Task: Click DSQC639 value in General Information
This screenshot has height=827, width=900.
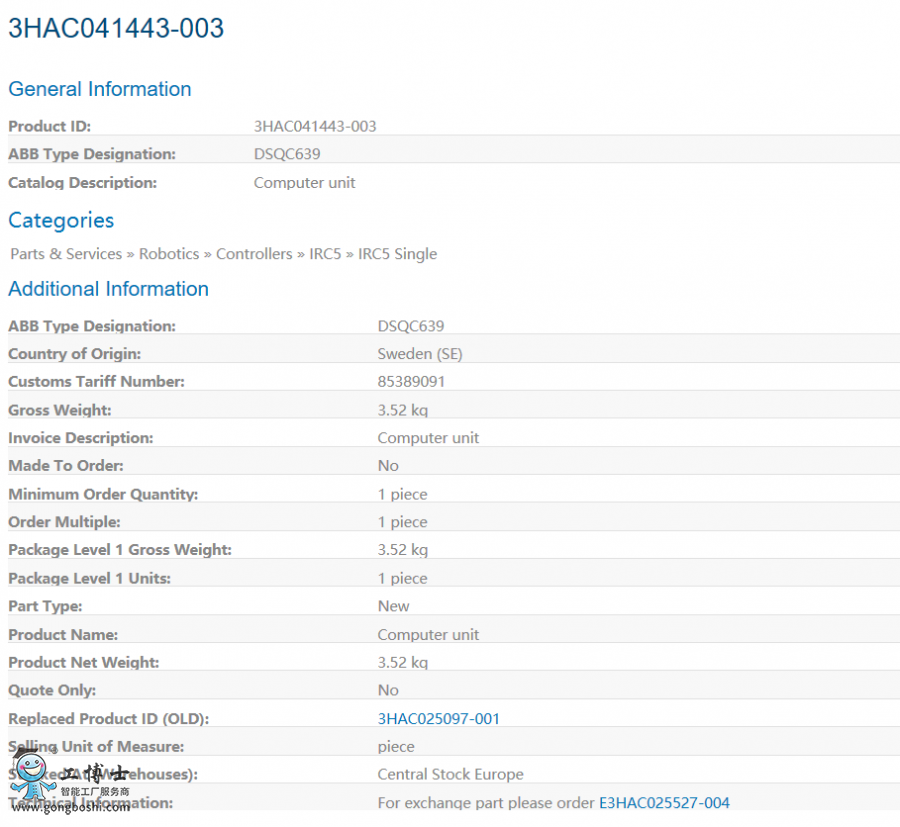Action: click(287, 154)
